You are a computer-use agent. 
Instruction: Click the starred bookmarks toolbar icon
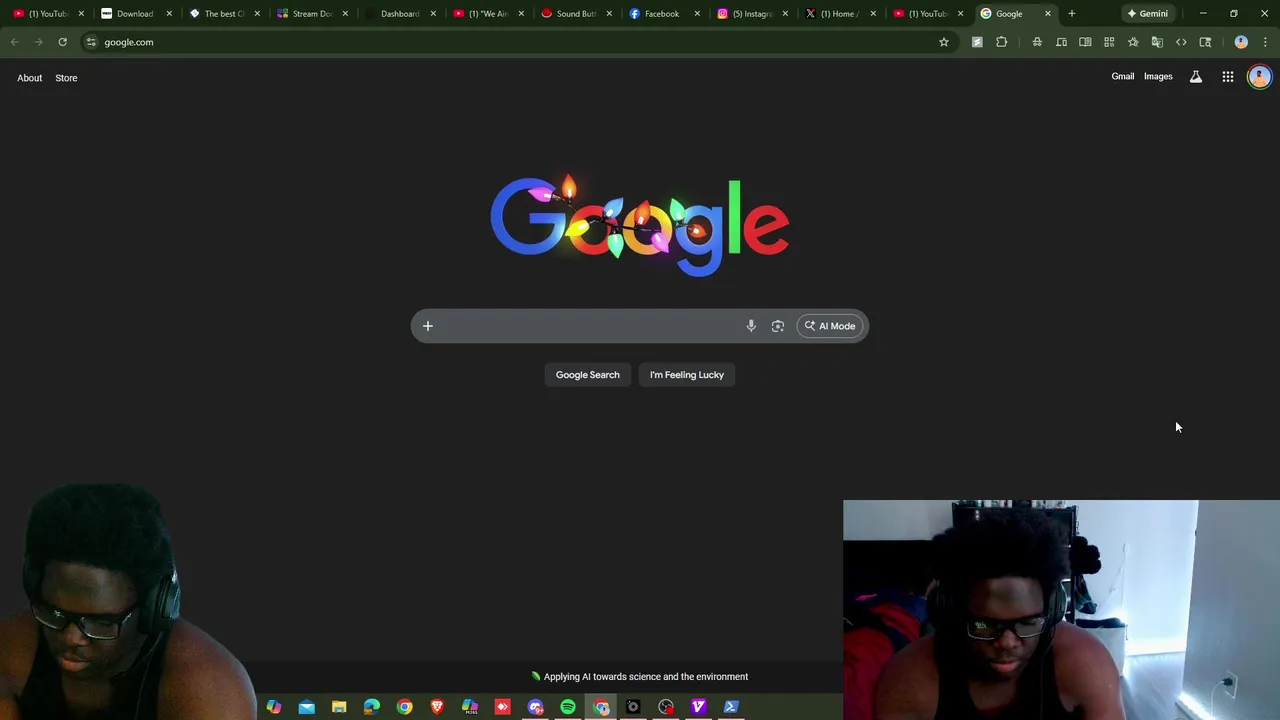click(1133, 42)
